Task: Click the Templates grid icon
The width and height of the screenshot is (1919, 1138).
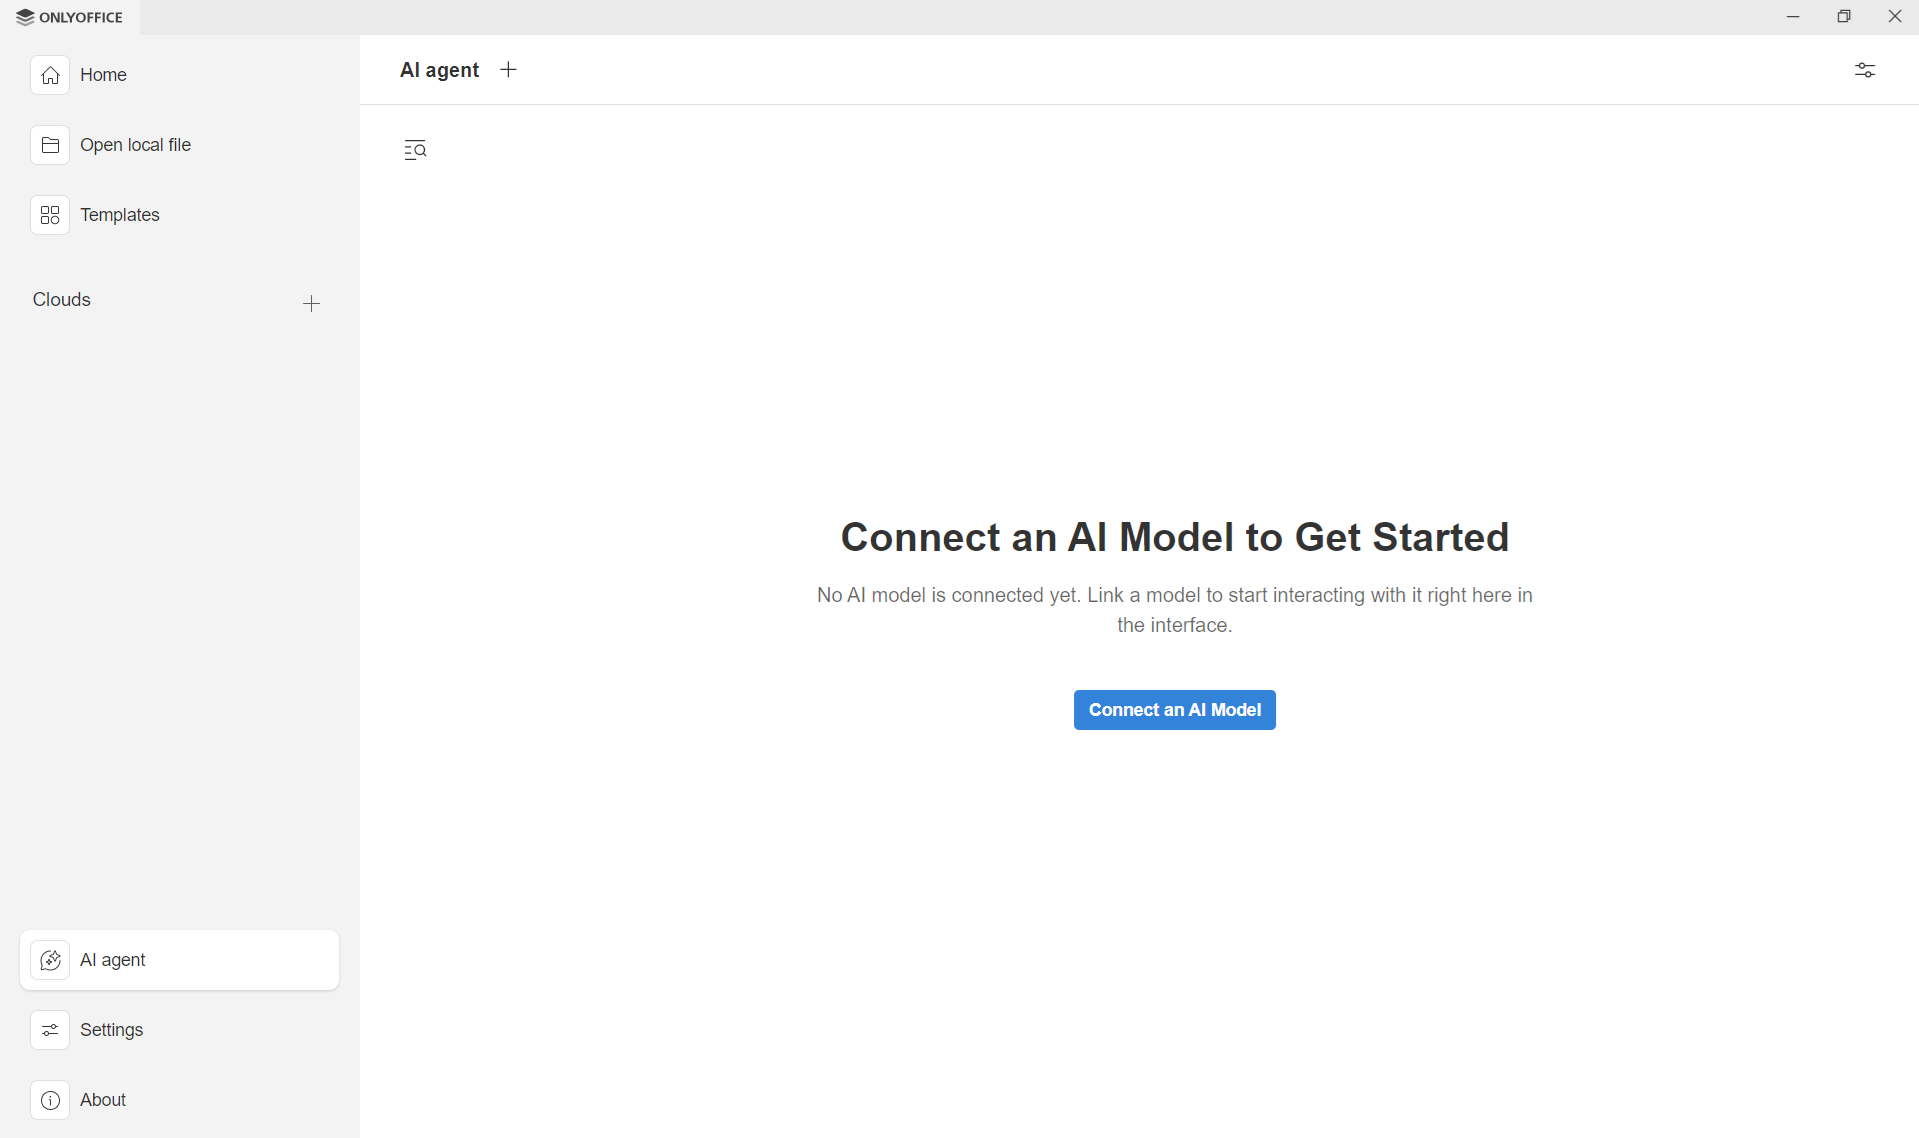Action: [50, 214]
